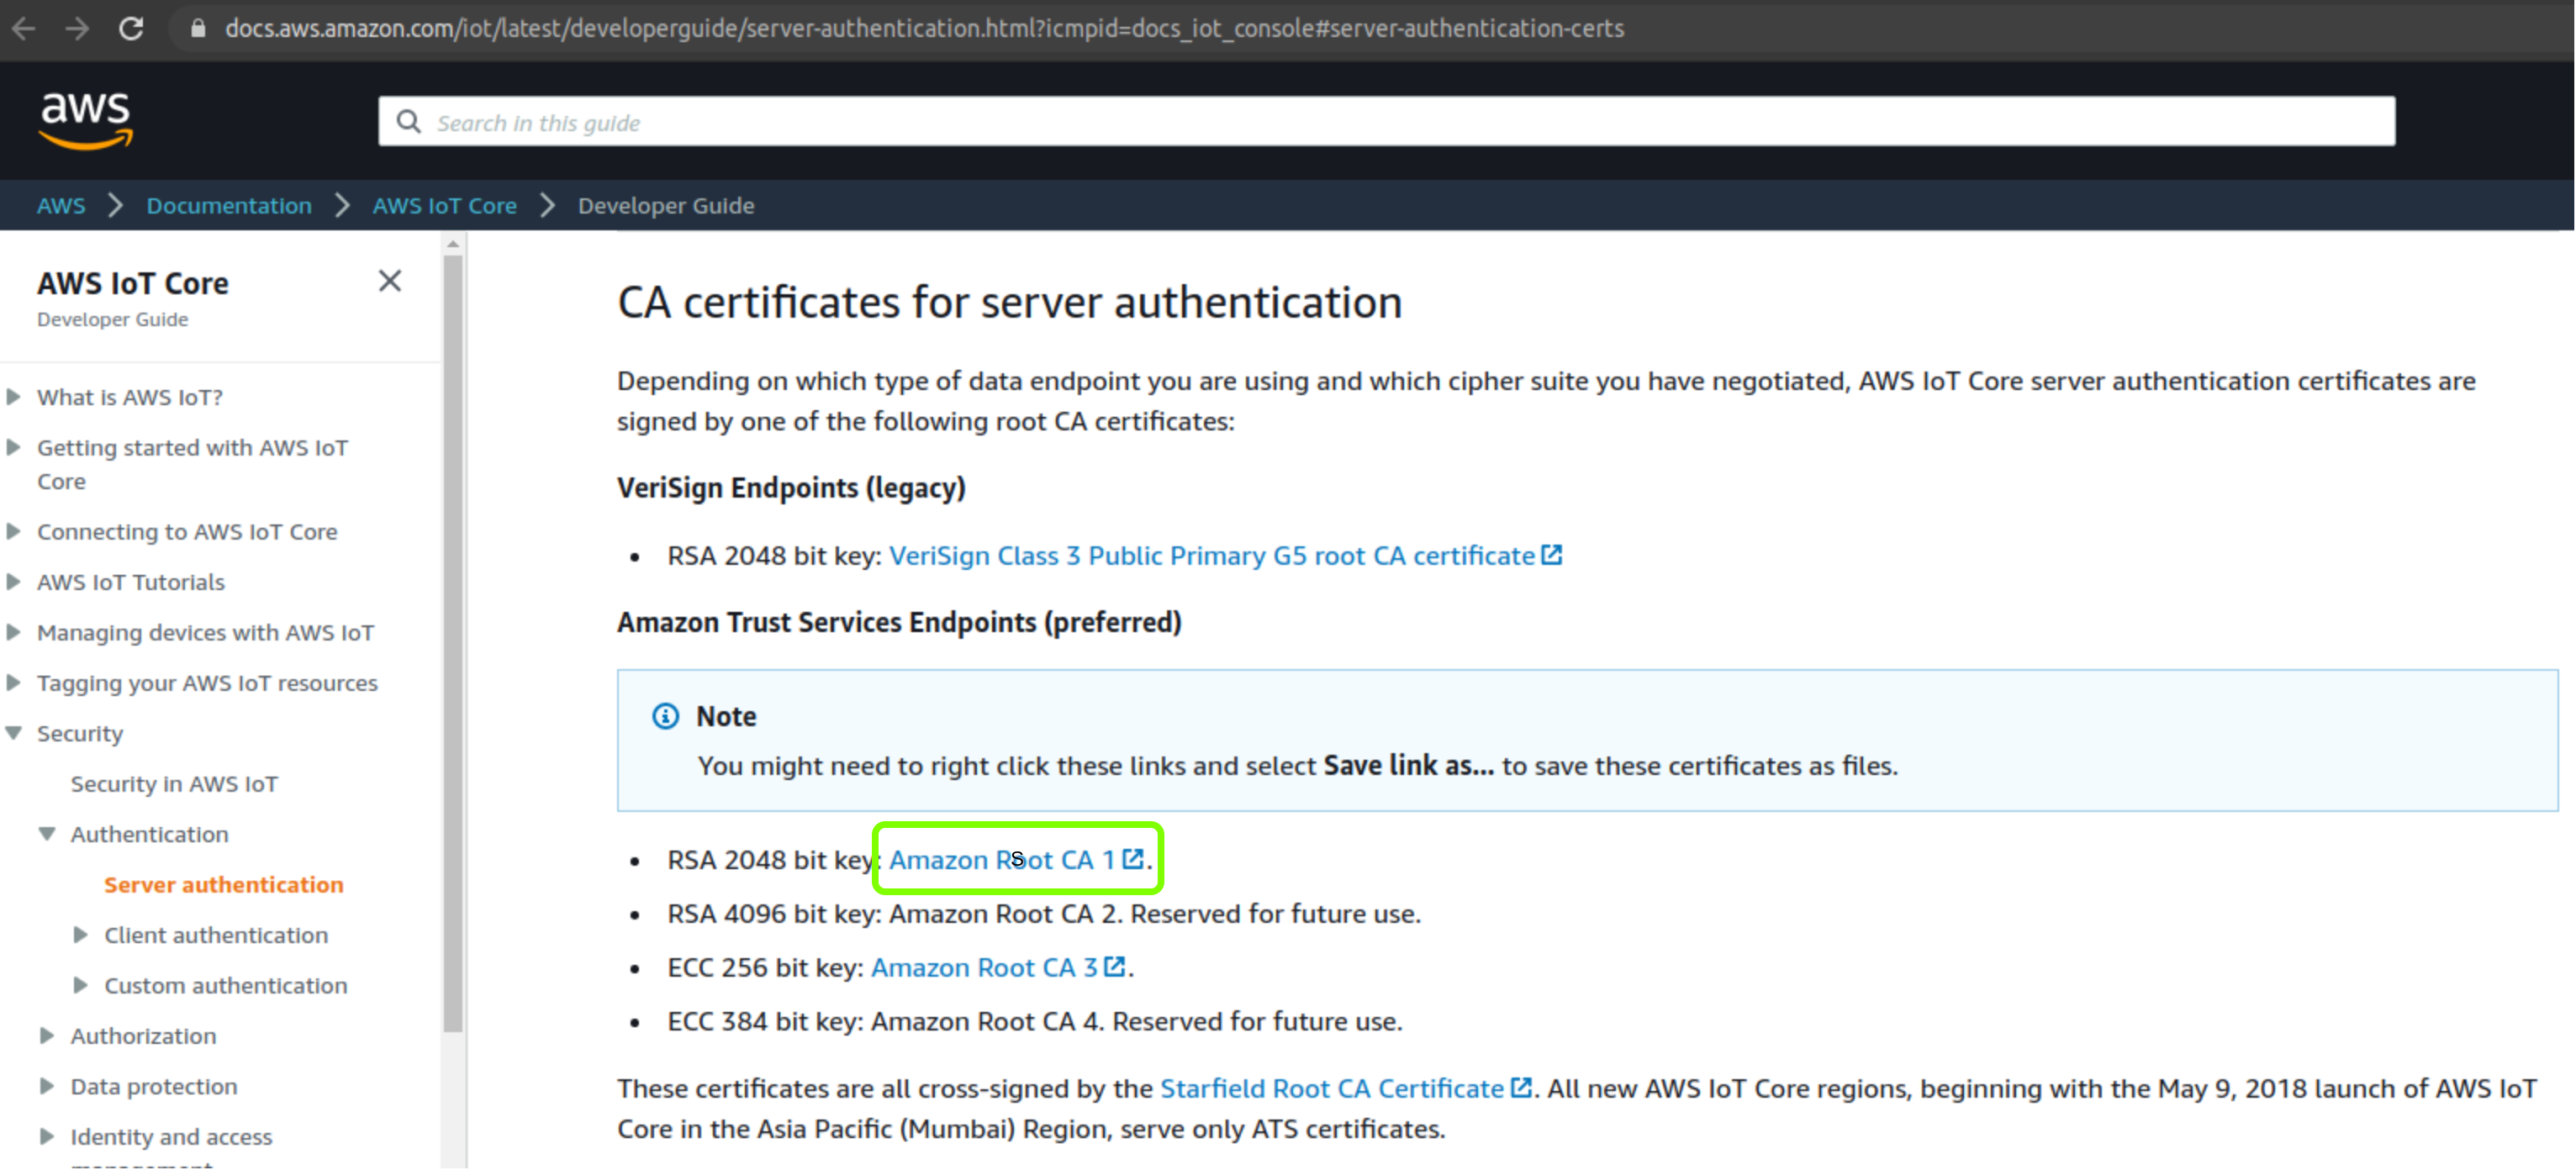Expand Connecting to AWS IoT Core
The height and width of the screenshot is (1170, 2576).
(x=14, y=531)
